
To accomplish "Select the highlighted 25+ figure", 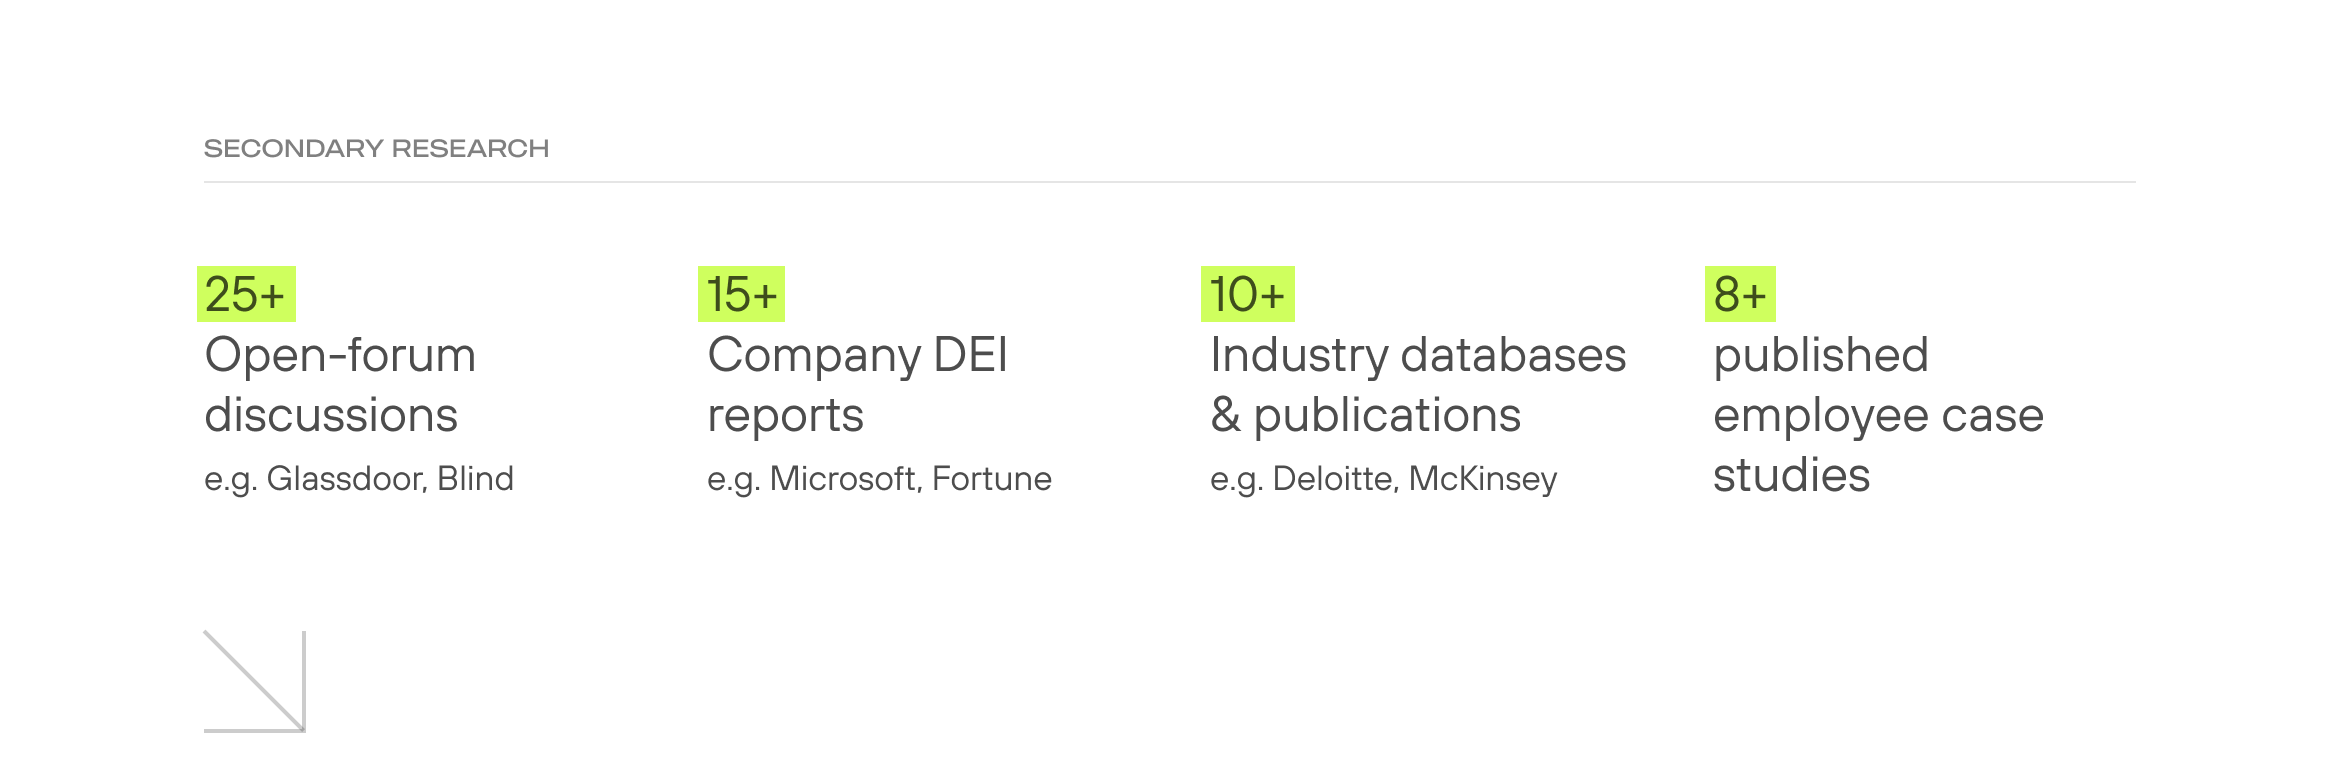I will coord(246,294).
